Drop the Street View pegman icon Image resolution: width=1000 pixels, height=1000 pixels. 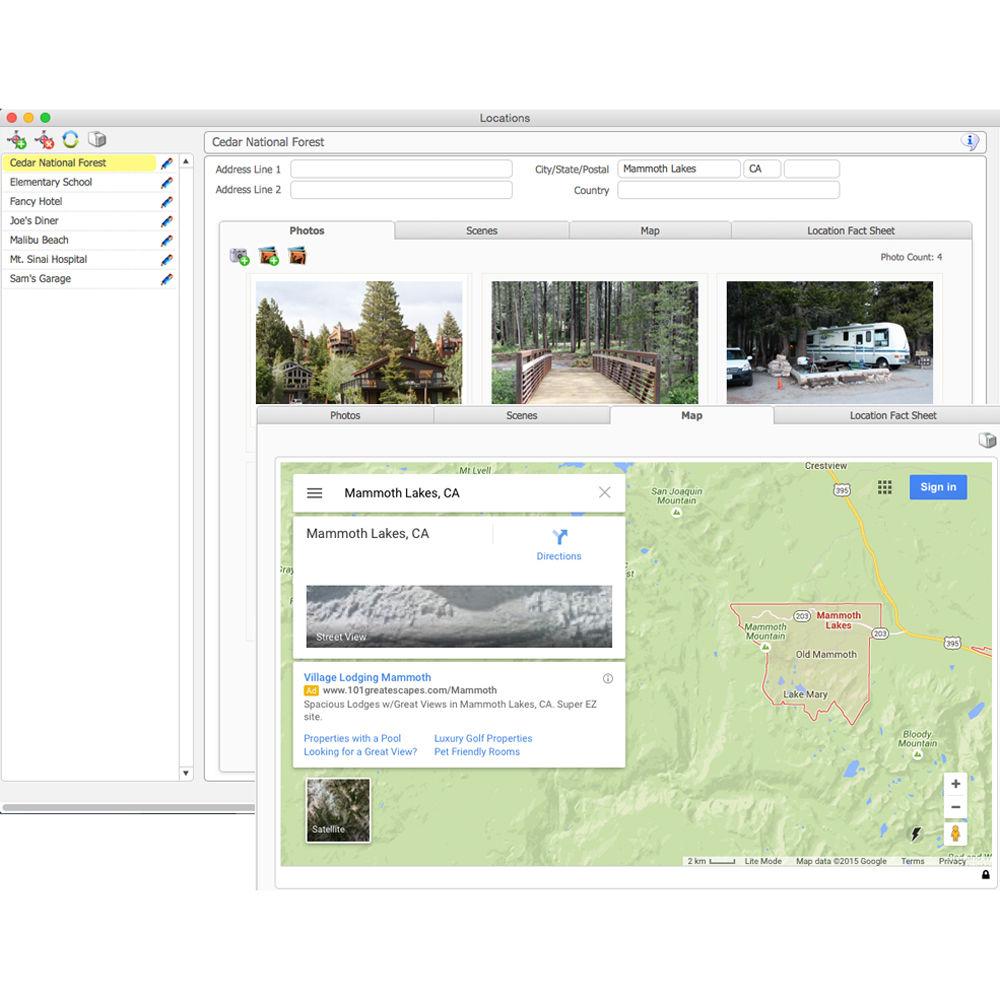pyautogui.click(x=955, y=833)
